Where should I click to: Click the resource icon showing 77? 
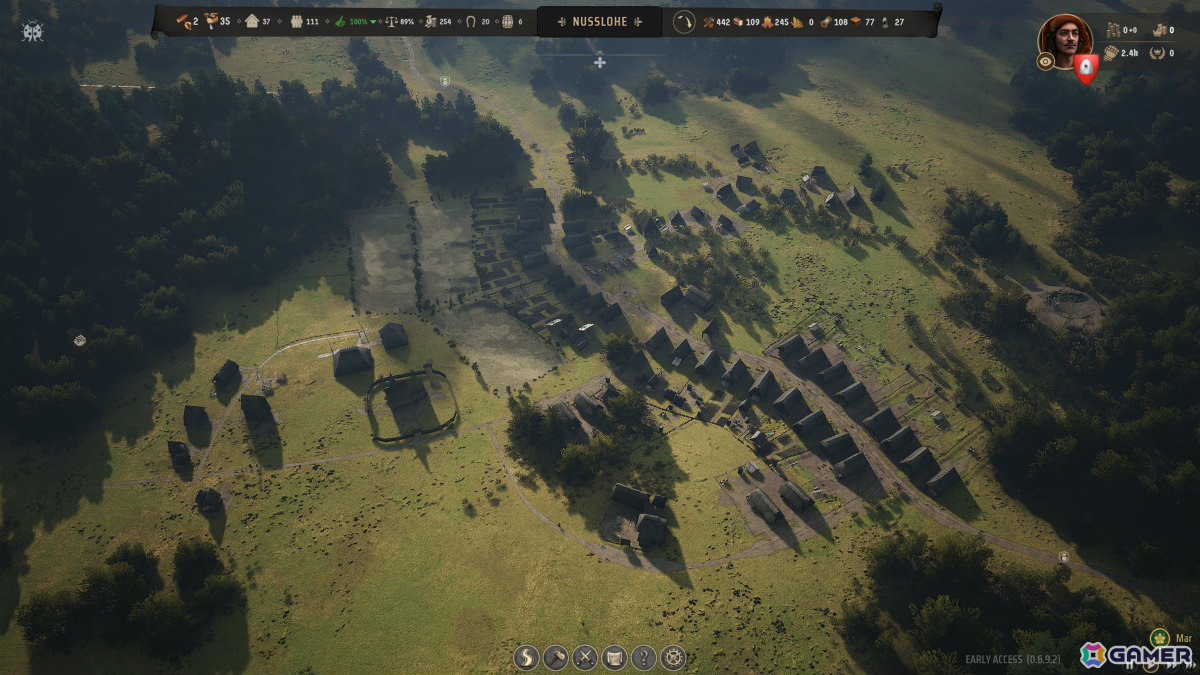click(x=857, y=22)
